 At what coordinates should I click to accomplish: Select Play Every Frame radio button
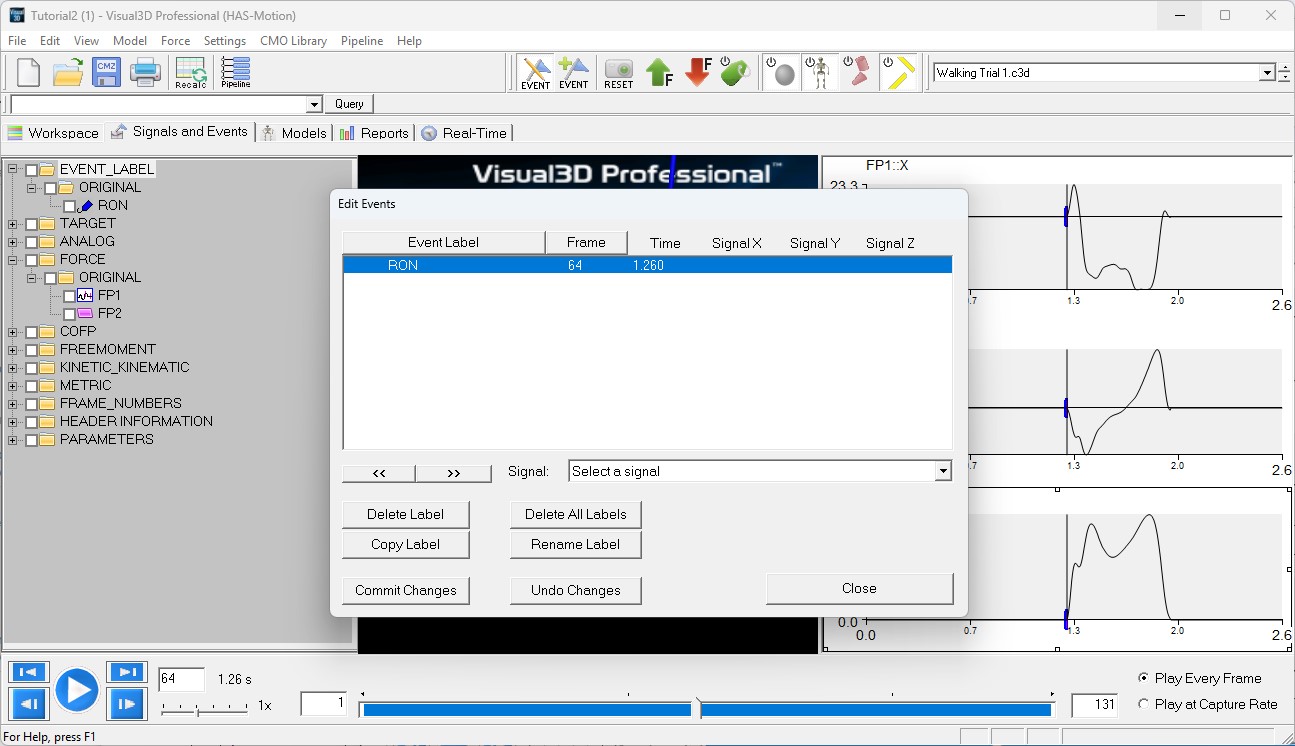coord(1144,678)
